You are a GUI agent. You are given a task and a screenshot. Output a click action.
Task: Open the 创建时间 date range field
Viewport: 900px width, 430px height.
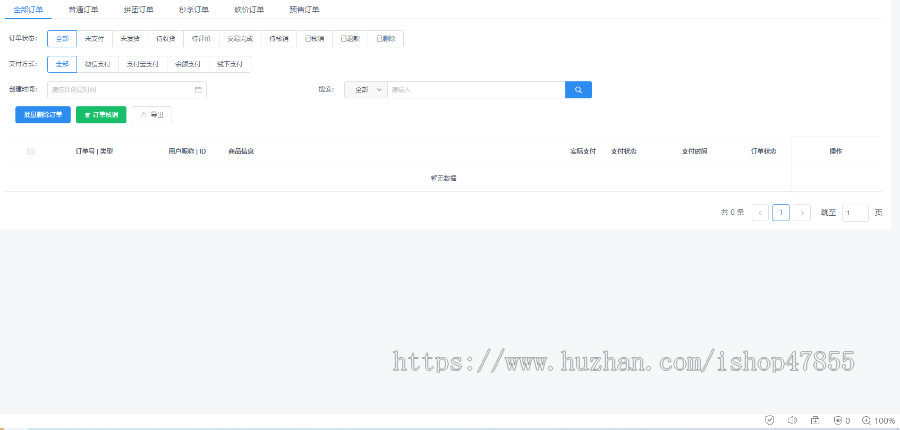click(127, 90)
